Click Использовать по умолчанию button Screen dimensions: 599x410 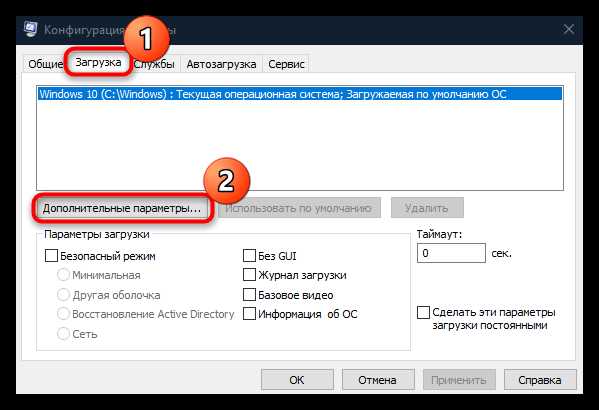point(299,208)
